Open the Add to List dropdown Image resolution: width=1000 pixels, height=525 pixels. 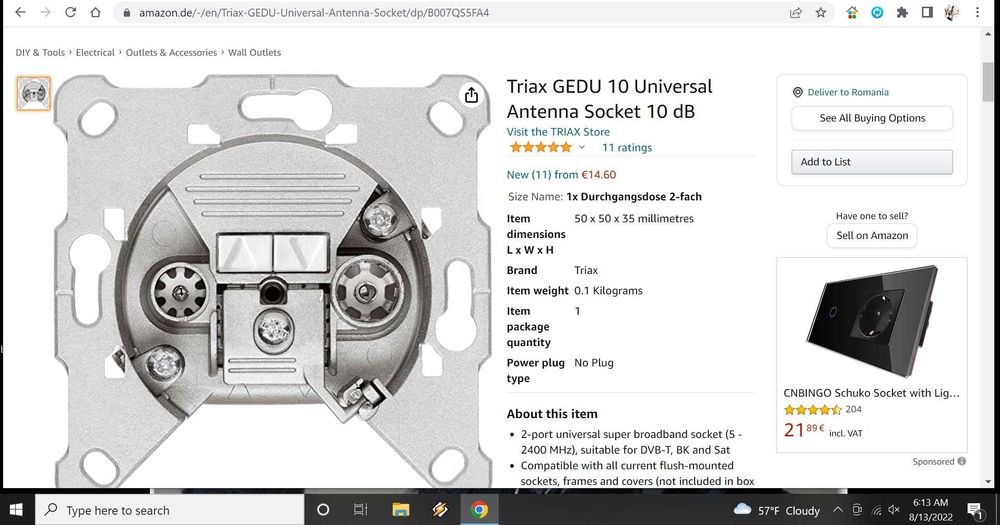tap(872, 162)
